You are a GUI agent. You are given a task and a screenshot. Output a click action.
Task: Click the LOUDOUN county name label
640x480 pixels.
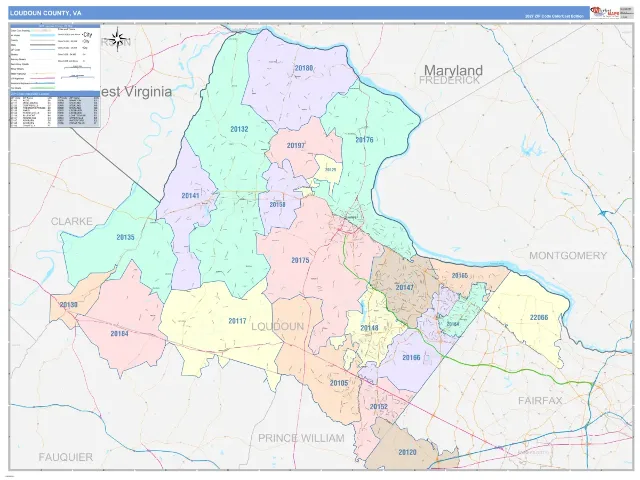[278, 327]
